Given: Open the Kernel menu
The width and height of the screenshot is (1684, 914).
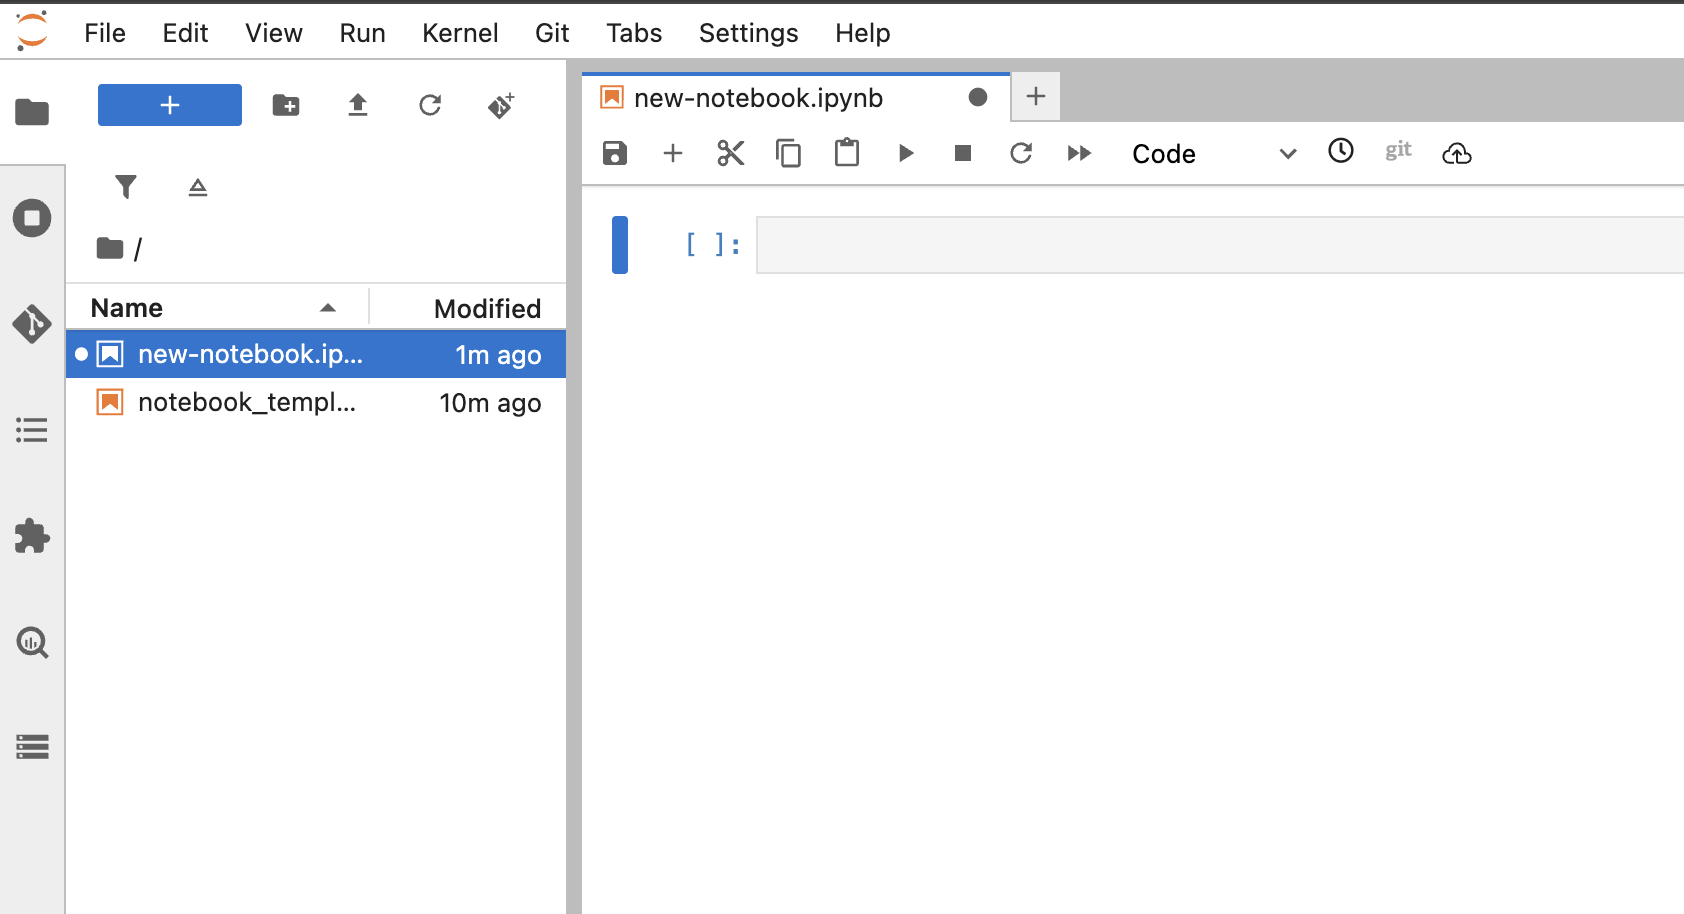Looking at the screenshot, I should pyautogui.click(x=460, y=33).
